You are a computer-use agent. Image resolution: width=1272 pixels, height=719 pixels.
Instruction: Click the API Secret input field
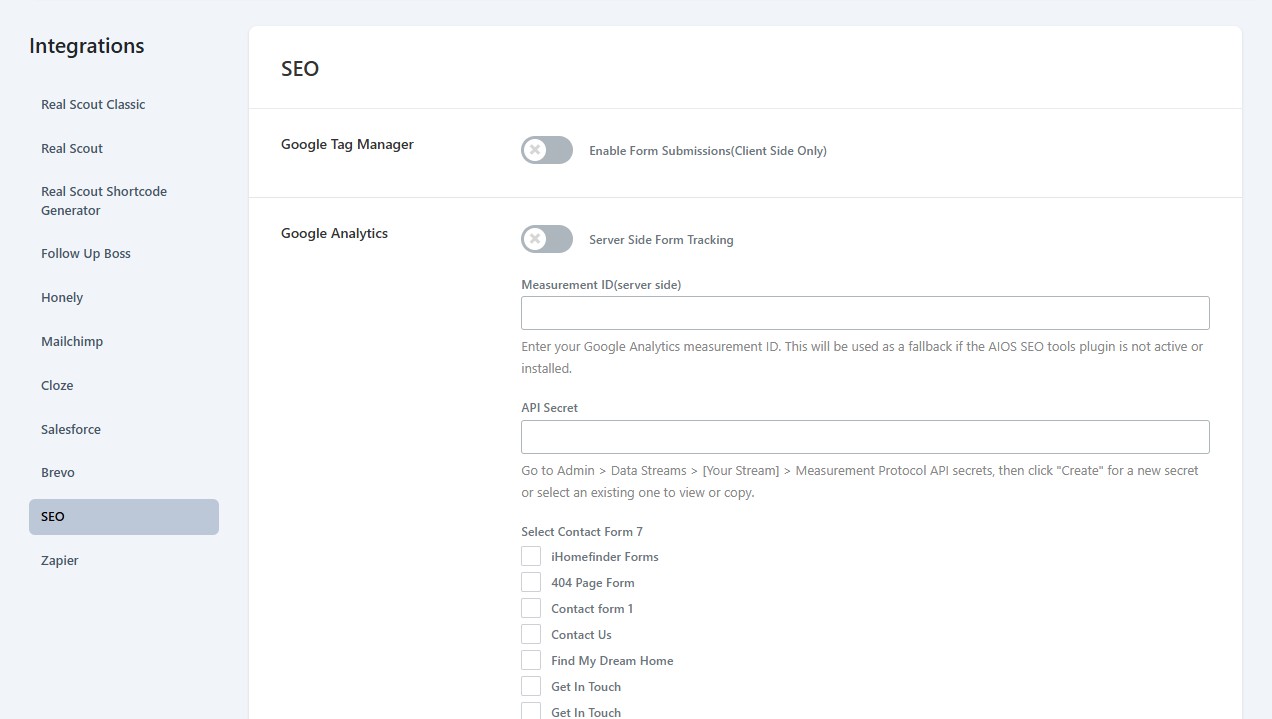click(865, 437)
